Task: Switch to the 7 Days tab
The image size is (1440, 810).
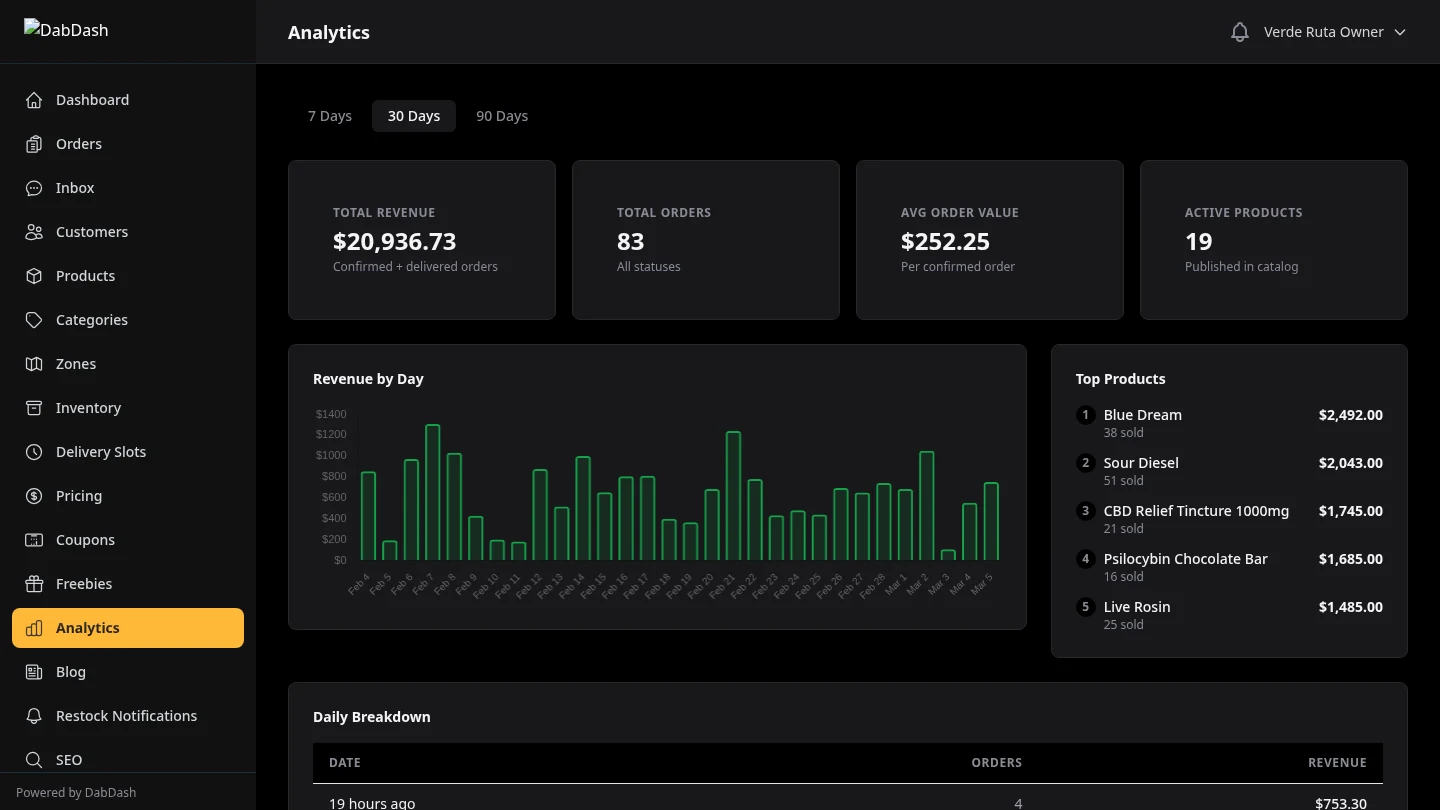Action: click(x=330, y=115)
